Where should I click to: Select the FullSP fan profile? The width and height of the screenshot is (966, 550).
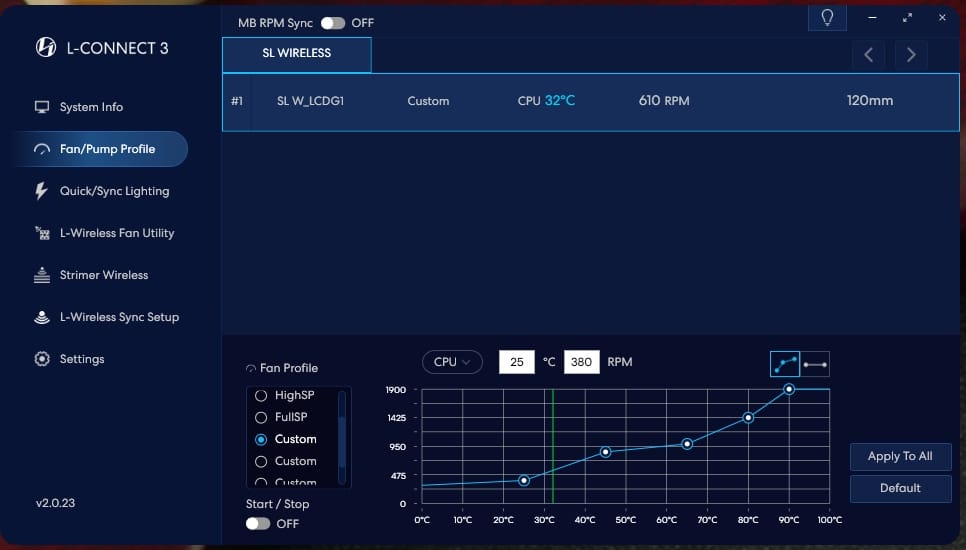tap(262, 417)
